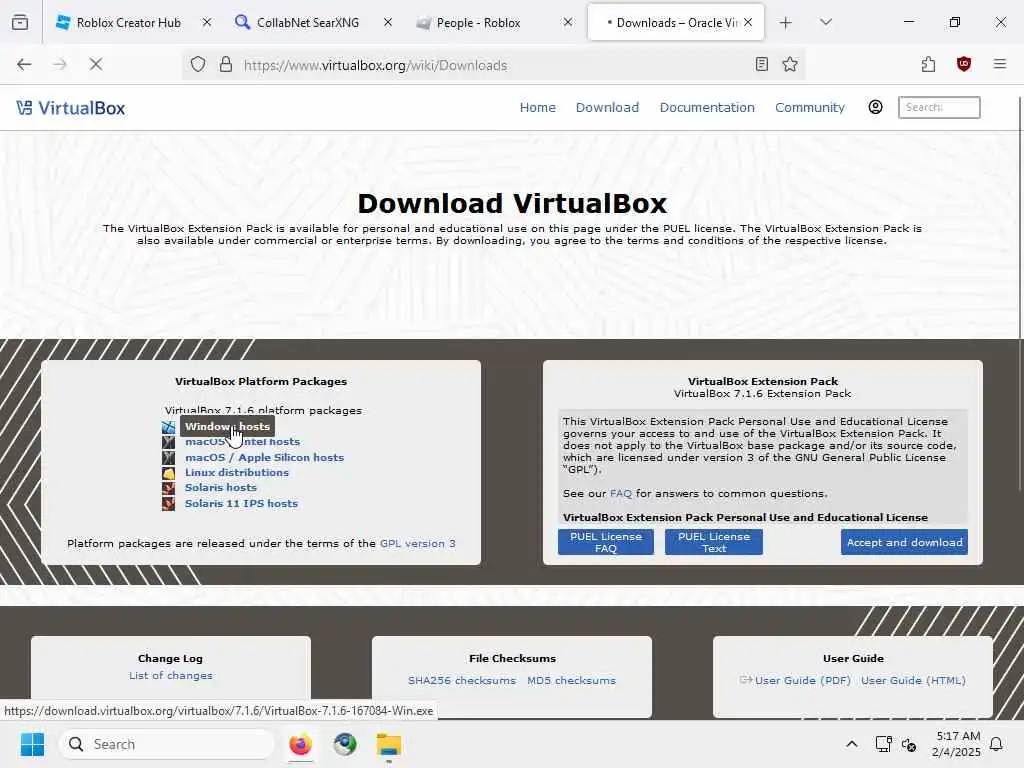This screenshot has width=1024, height=768.
Task: Open the Firefox hamburger application menu
Action: tap(999, 64)
